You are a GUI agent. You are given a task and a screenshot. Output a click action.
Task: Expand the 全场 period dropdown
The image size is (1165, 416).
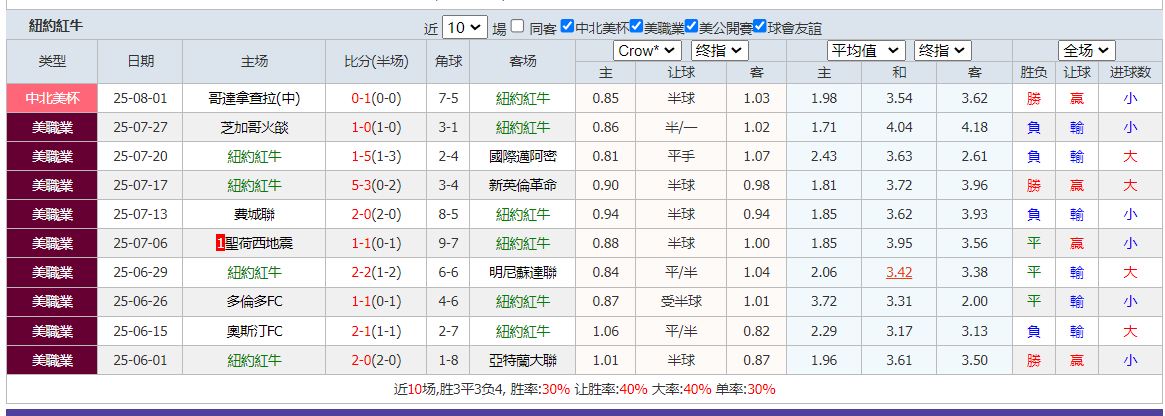click(x=1086, y=50)
